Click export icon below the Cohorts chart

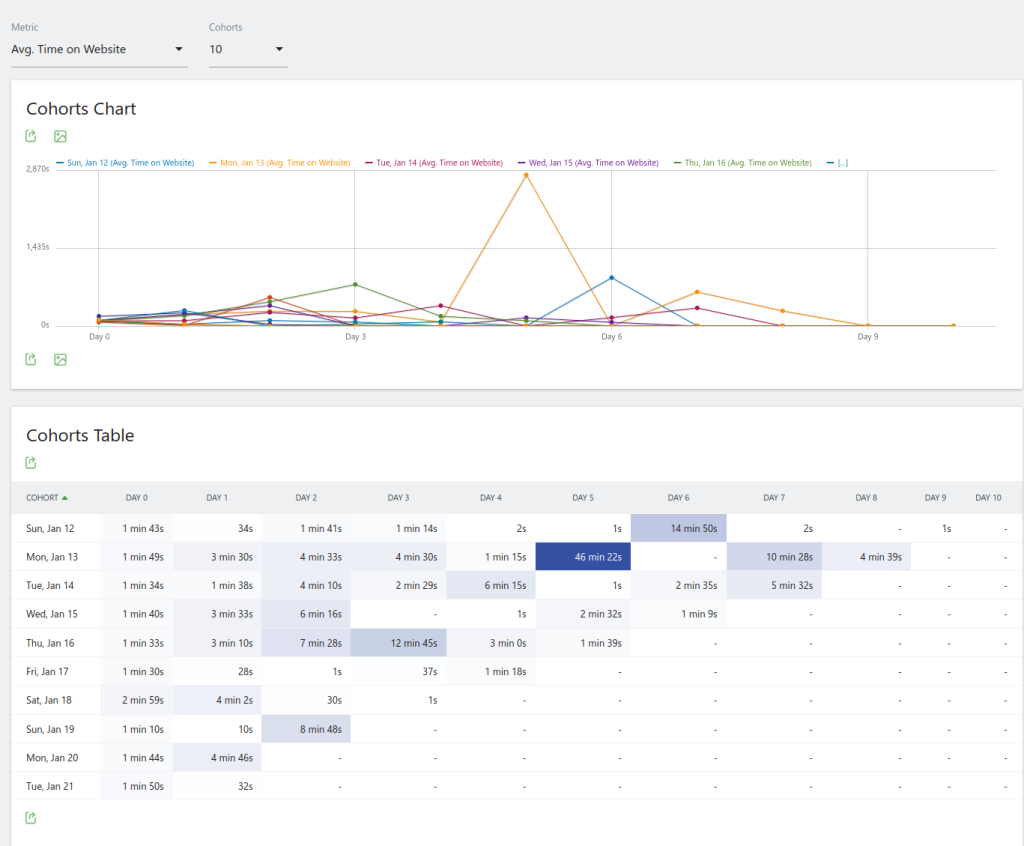click(x=31, y=359)
